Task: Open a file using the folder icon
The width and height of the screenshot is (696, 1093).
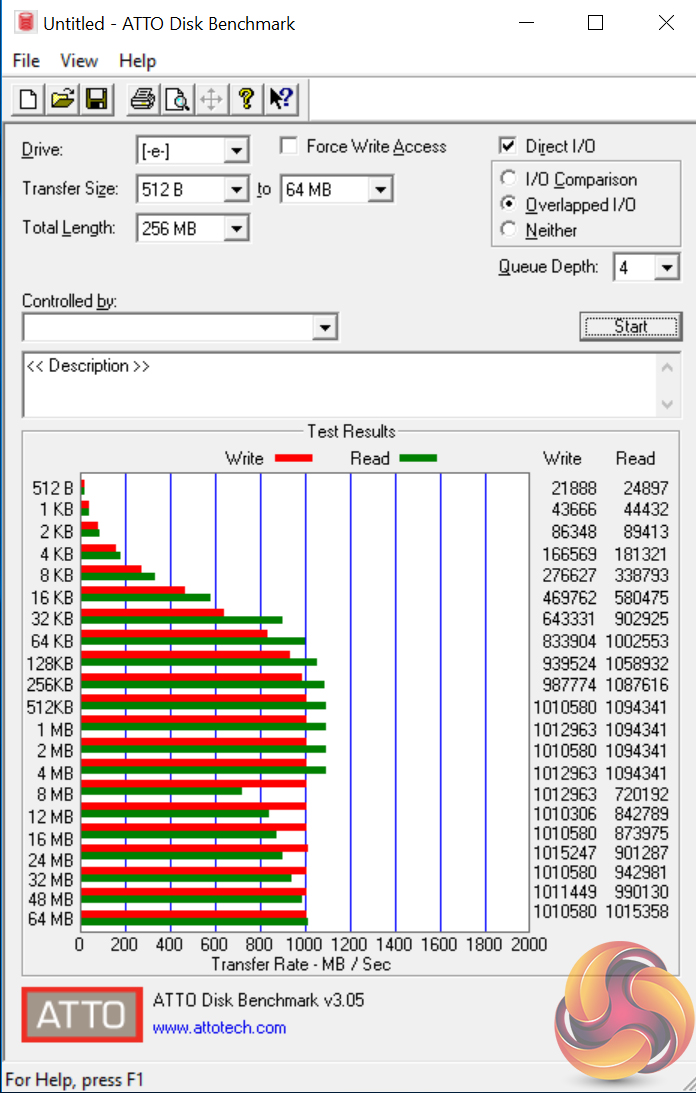Action: tap(62, 99)
